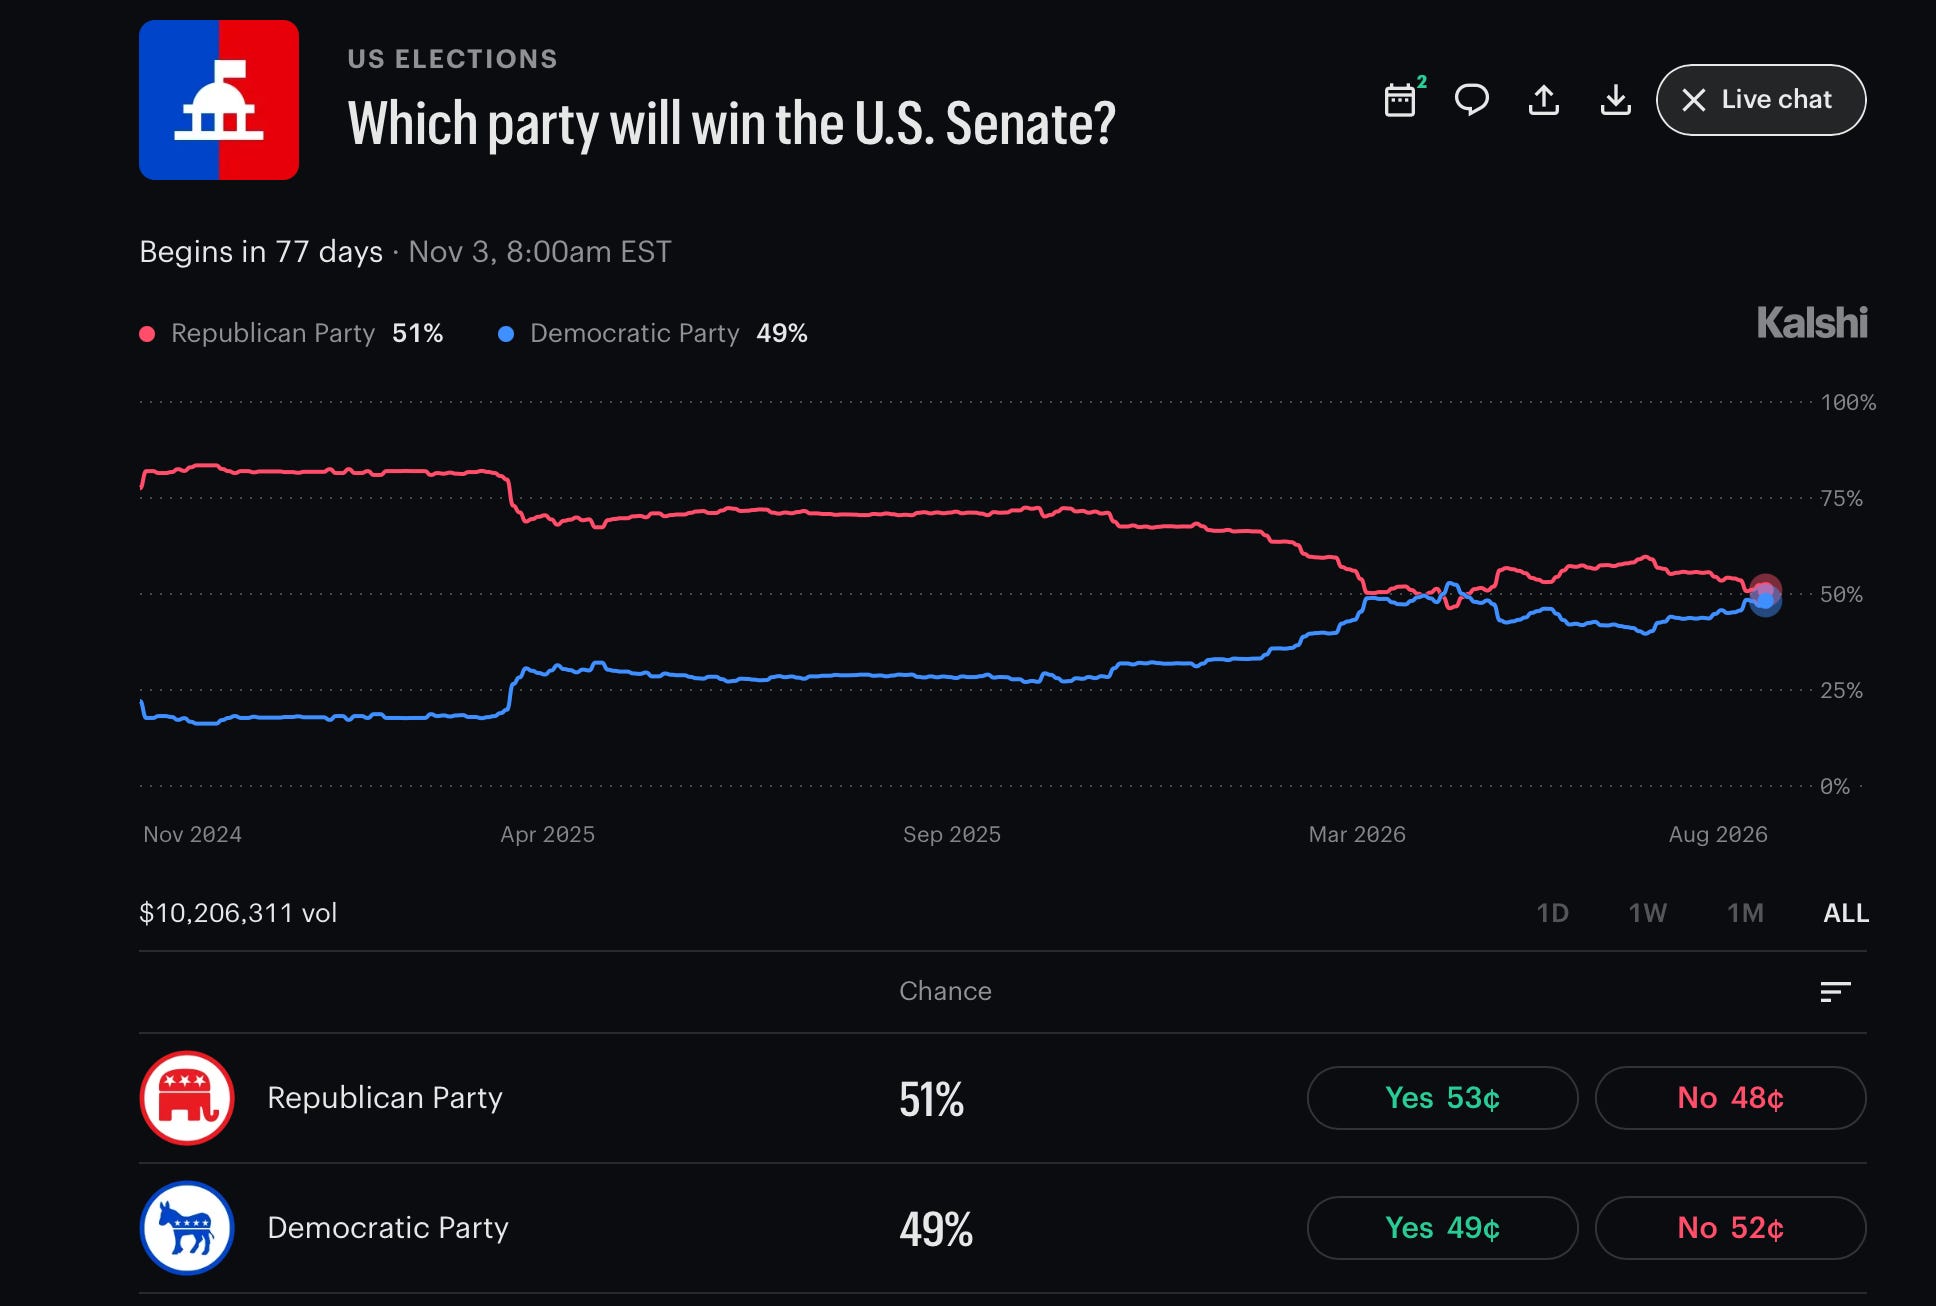The height and width of the screenshot is (1306, 1936).
Task: Click the share upload icon
Action: tap(1544, 100)
